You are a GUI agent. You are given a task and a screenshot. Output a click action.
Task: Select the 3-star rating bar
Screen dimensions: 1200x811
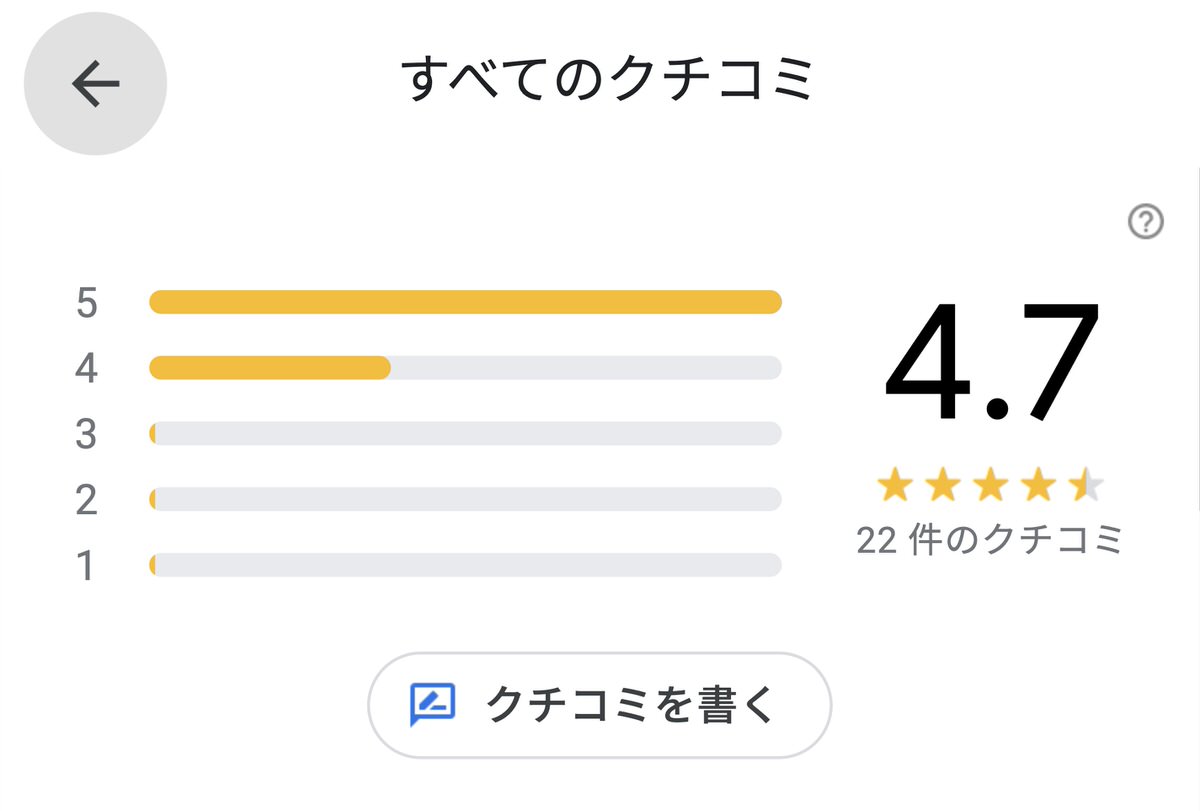(x=465, y=434)
